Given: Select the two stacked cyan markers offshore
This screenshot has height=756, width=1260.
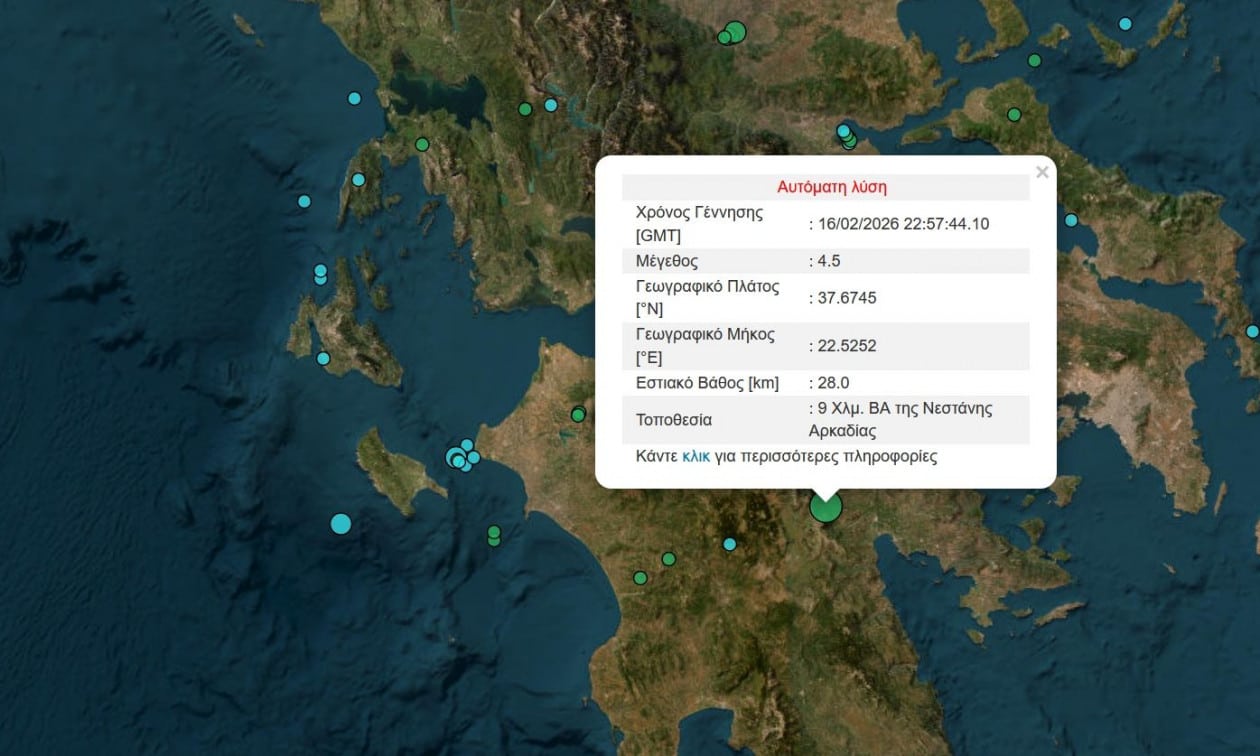Looking at the screenshot, I should coord(318,273).
